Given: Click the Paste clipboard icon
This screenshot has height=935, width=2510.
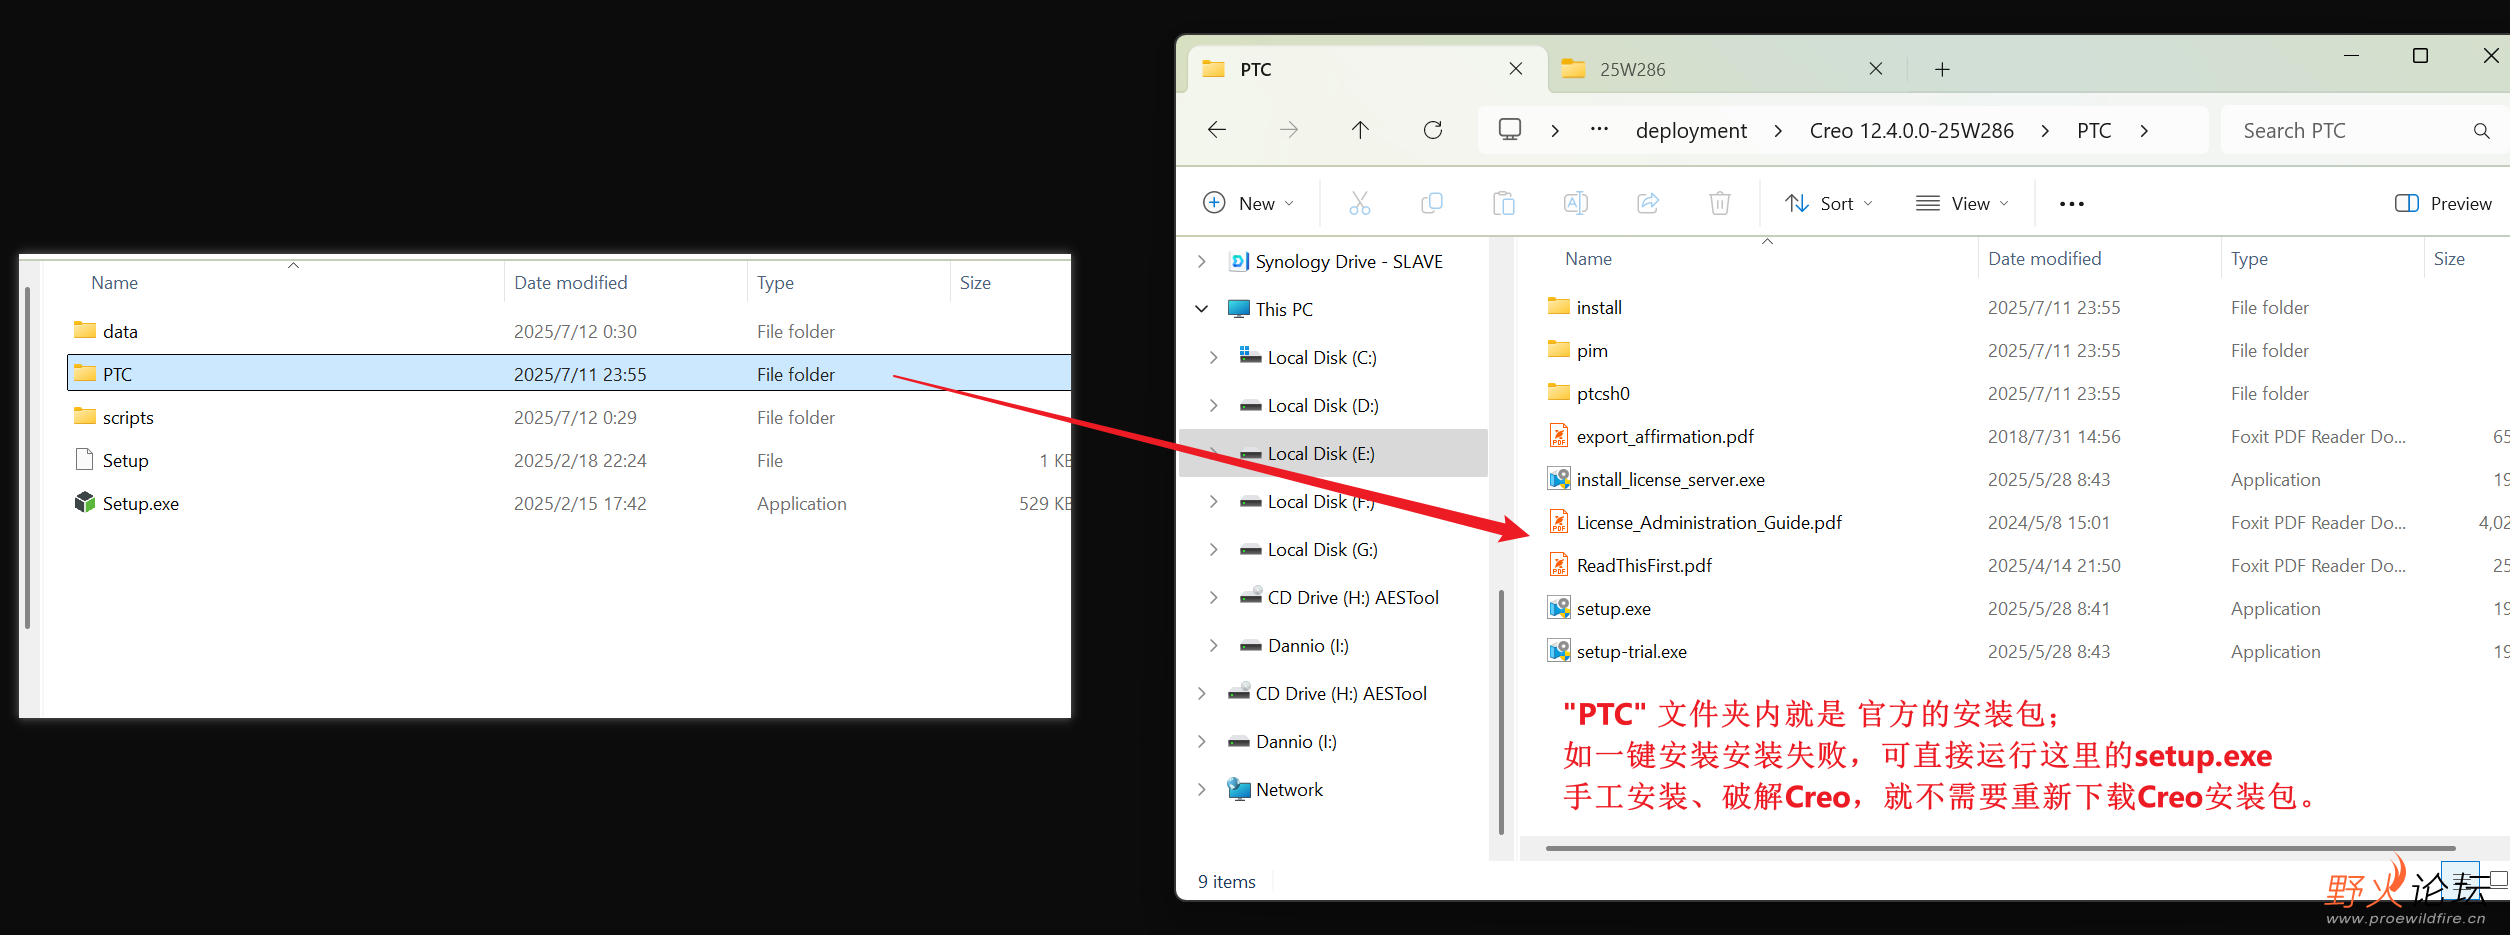Looking at the screenshot, I should point(1504,203).
